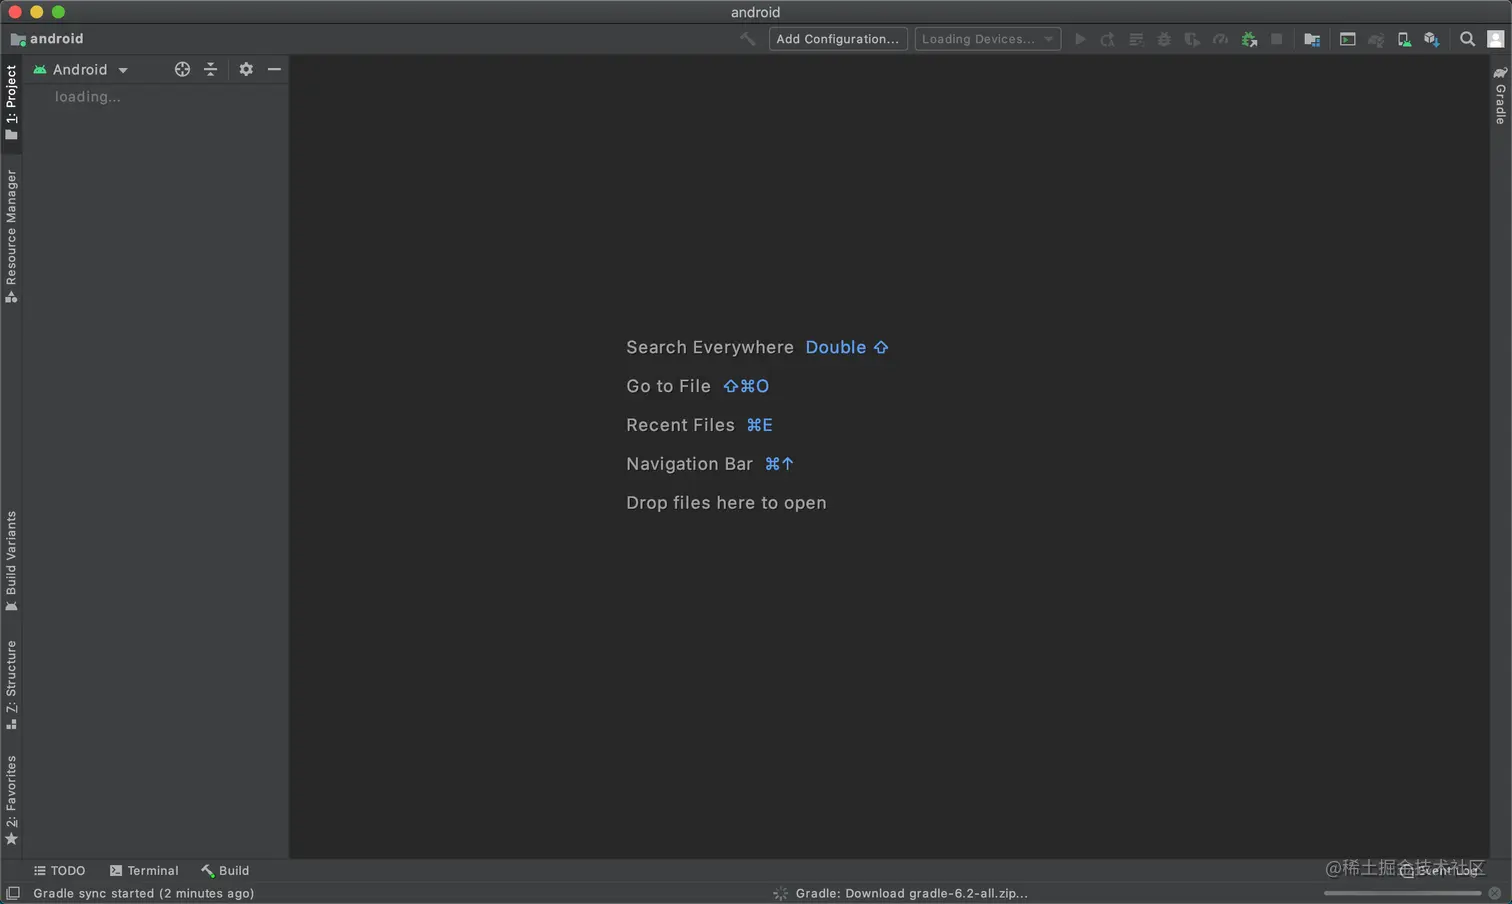
Task: Open the 2: Favorites side tab
Action: click(x=11, y=800)
